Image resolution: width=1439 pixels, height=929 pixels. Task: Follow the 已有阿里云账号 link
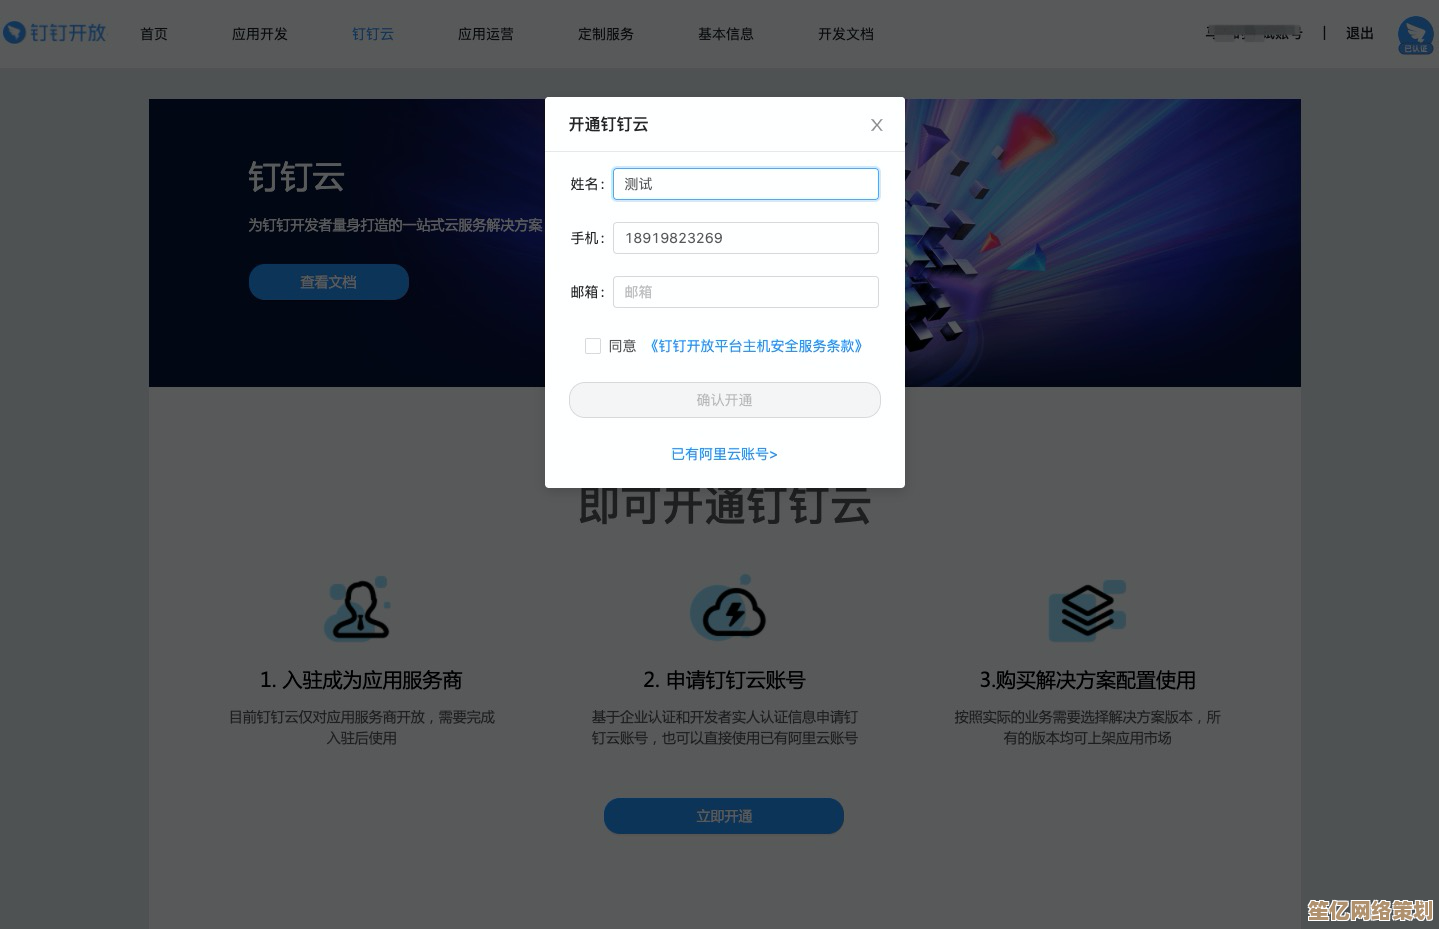[724, 454]
